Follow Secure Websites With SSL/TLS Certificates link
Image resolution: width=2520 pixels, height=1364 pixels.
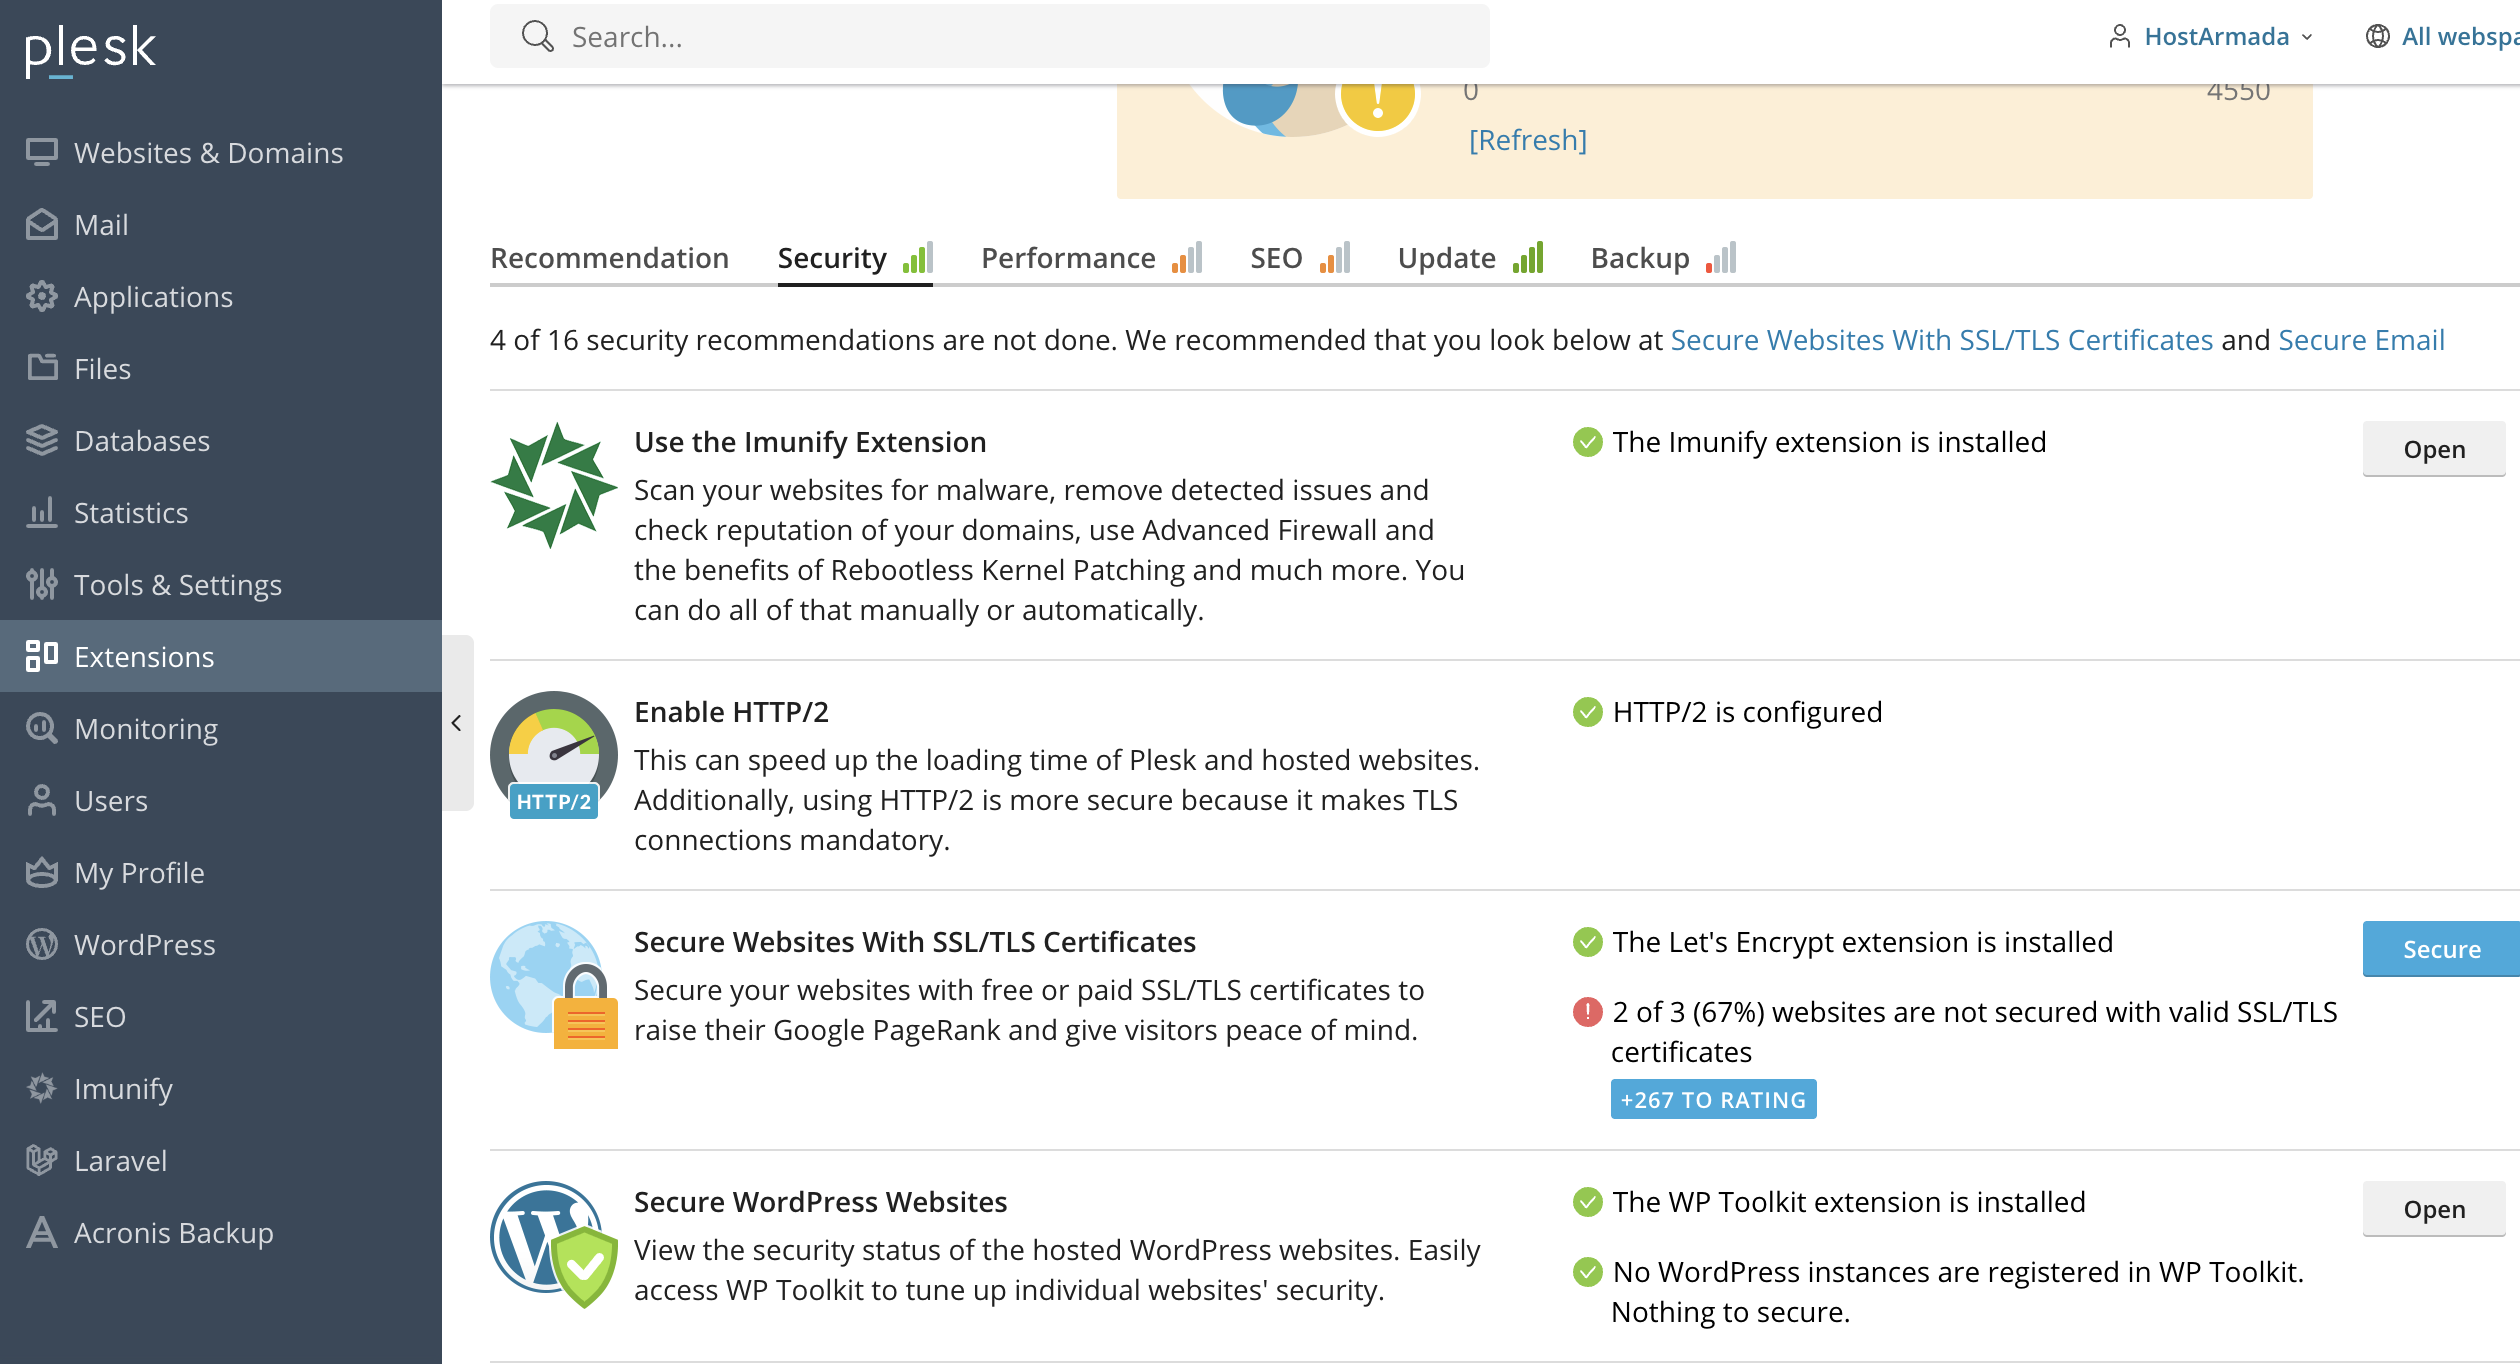[1941, 340]
